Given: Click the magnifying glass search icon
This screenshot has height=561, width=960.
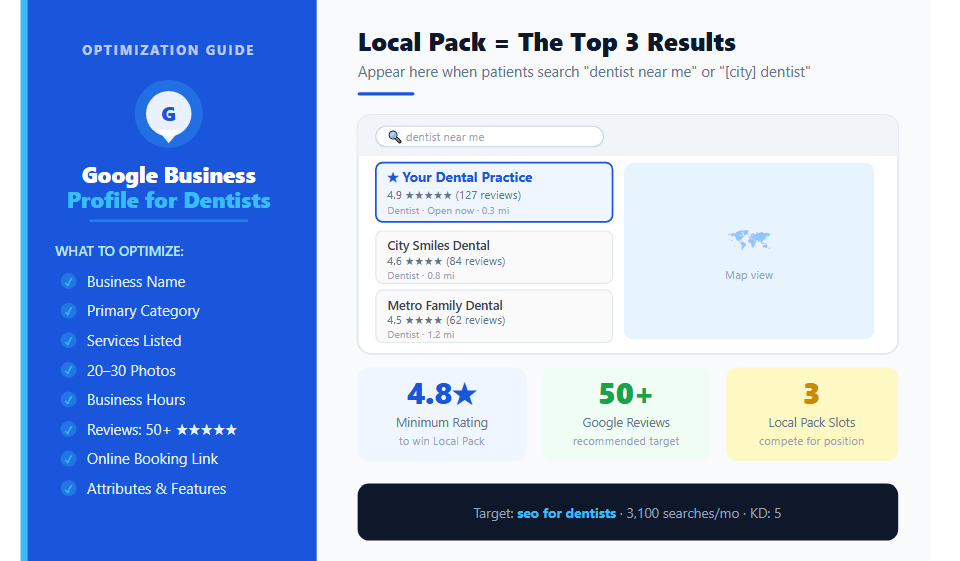Looking at the screenshot, I should click(x=395, y=137).
